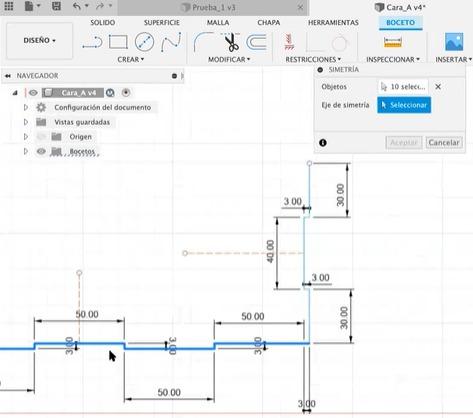This screenshot has height=418, width=473.
Task: Activate Cara_A v4 component radio button
Action: tap(126, 93)
